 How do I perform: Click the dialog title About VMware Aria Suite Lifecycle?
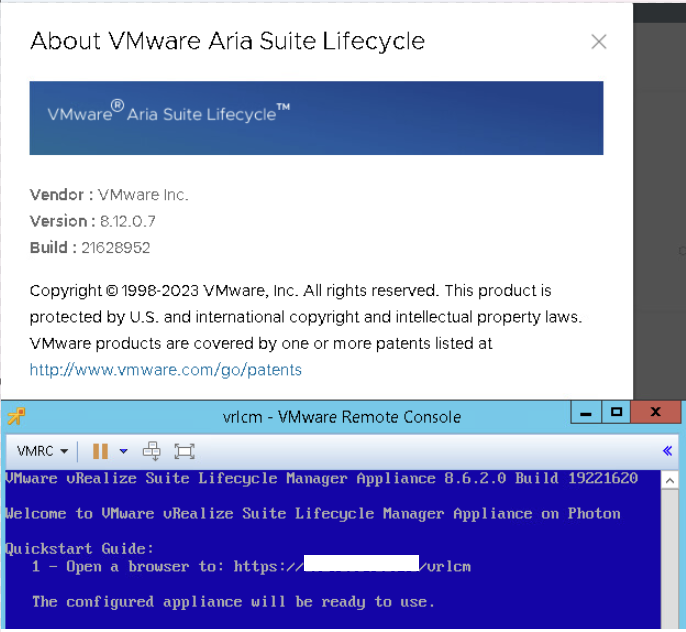click(x=228, y=41)
